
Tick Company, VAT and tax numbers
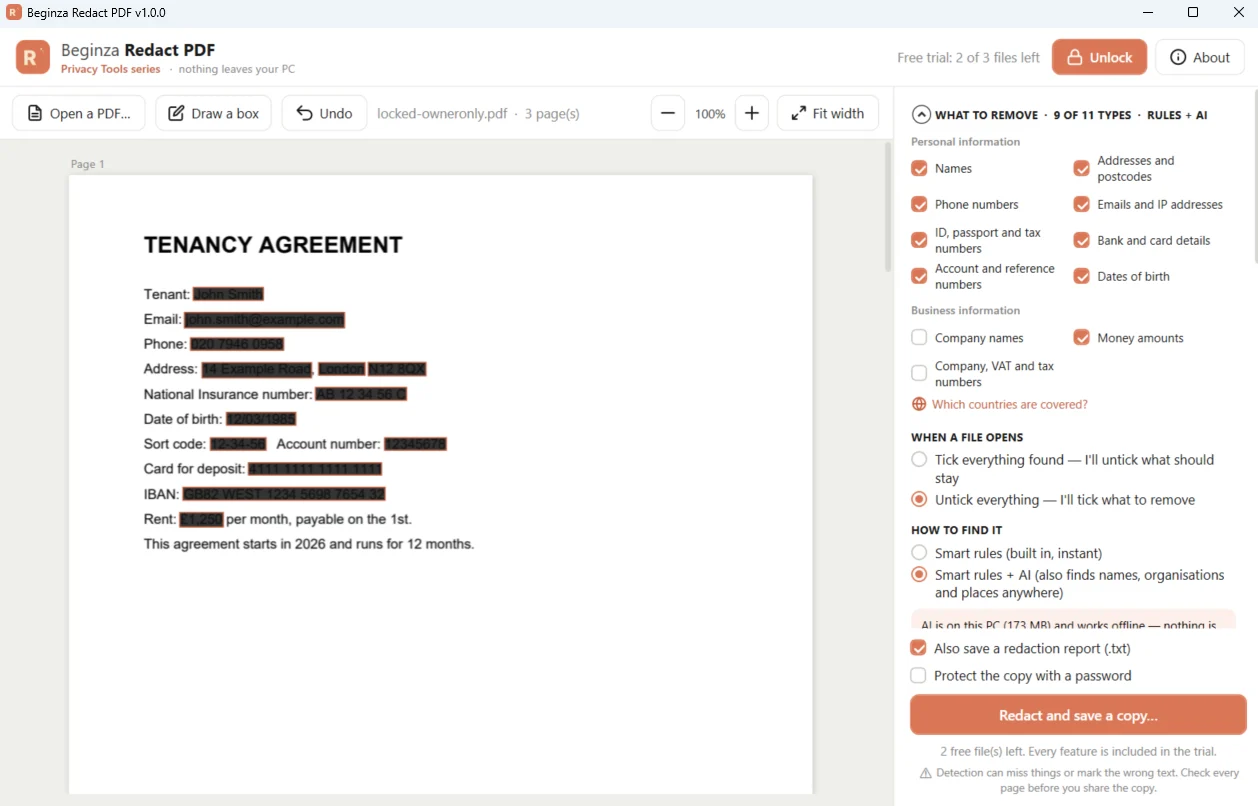919,373
